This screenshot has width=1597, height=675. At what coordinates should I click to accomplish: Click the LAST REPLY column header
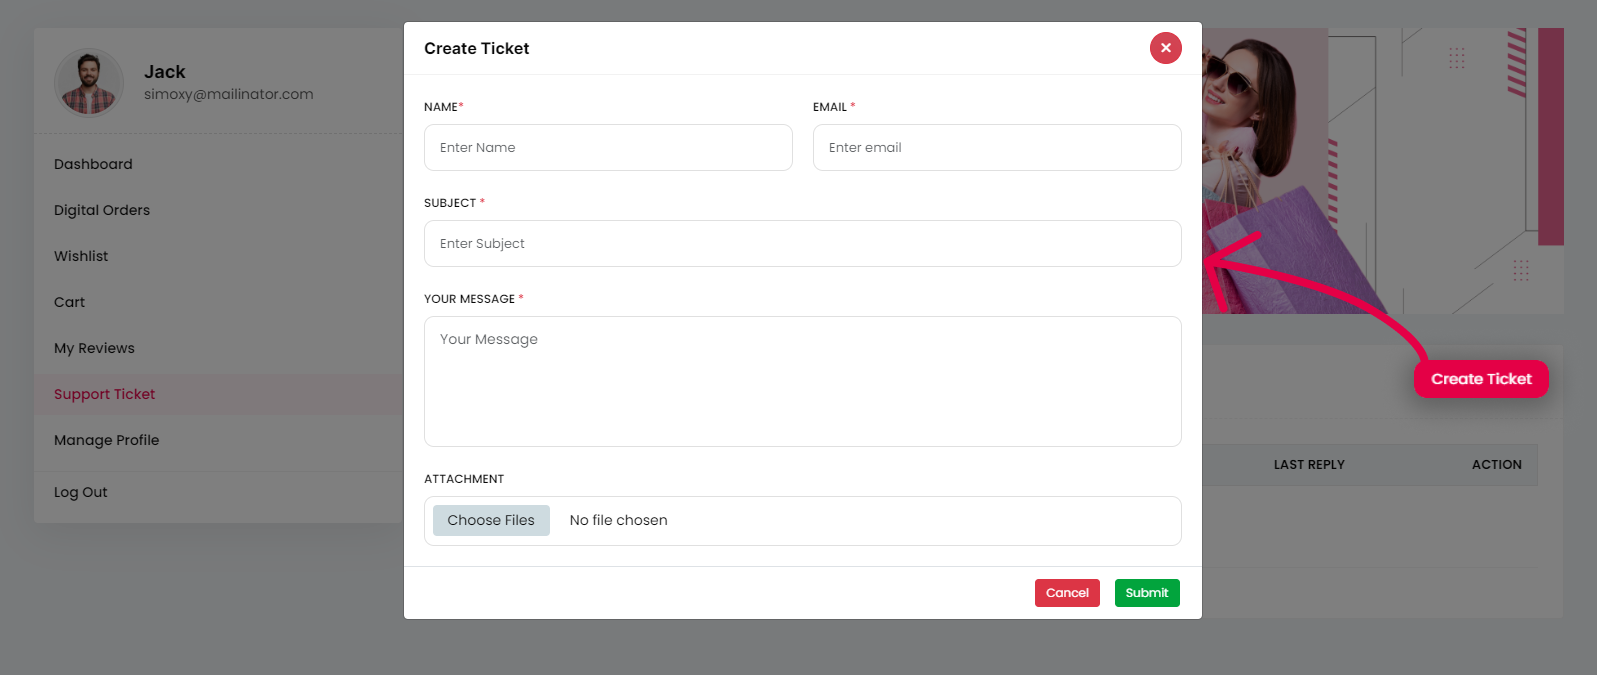coord(1308,465)
